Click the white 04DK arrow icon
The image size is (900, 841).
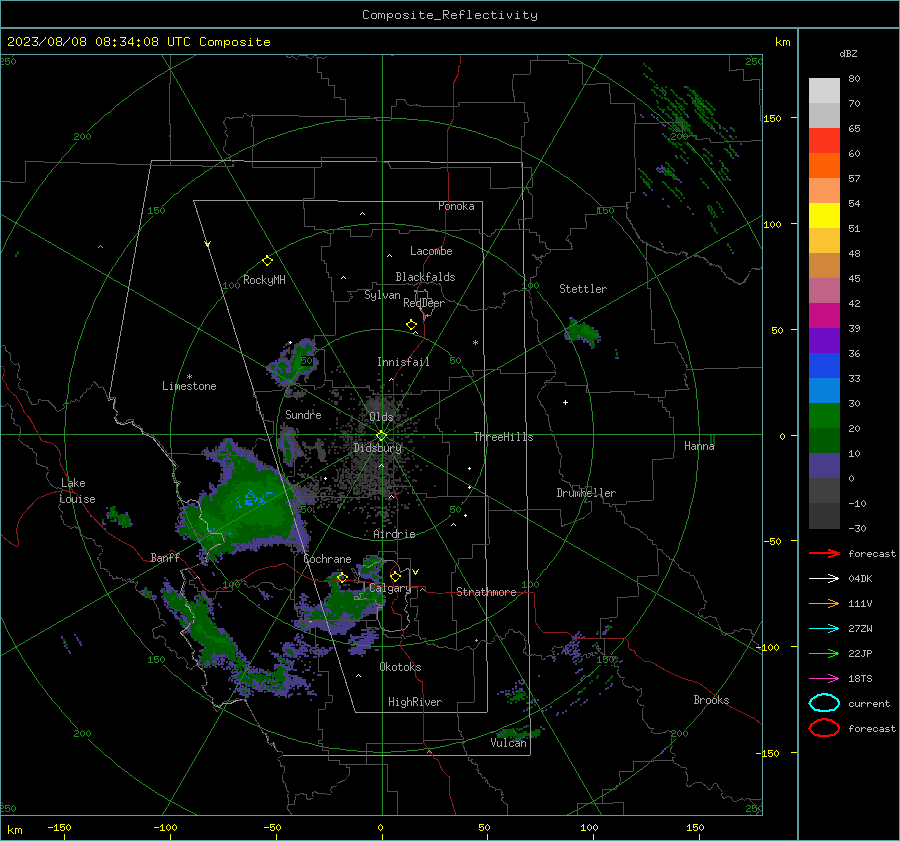click(x=824, y=578)
